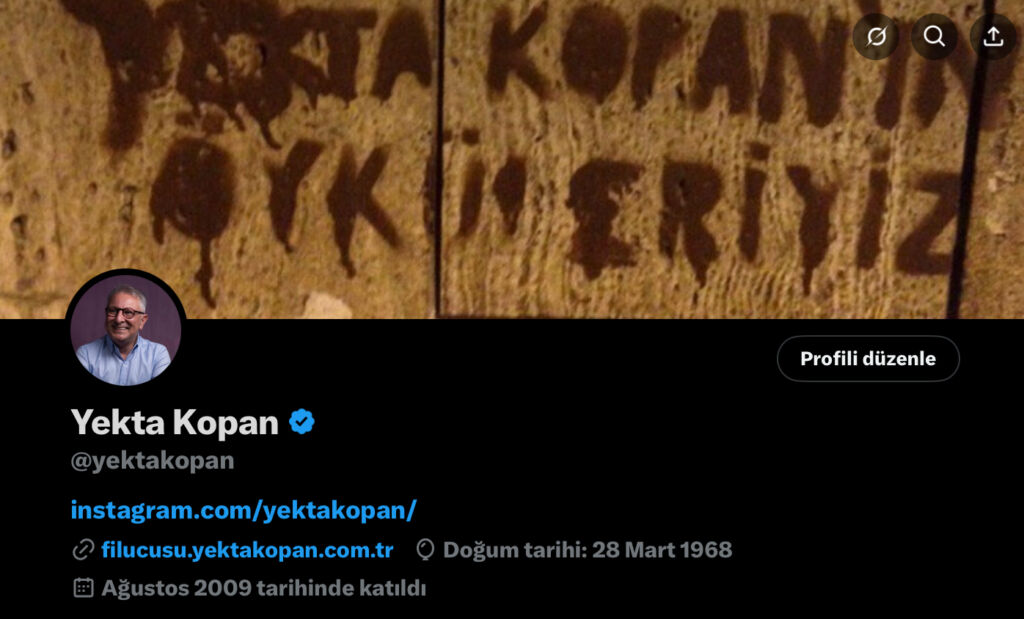This screenshot has height=619, width=1024.
Task: Open the round profile photo
Action: 125,330
